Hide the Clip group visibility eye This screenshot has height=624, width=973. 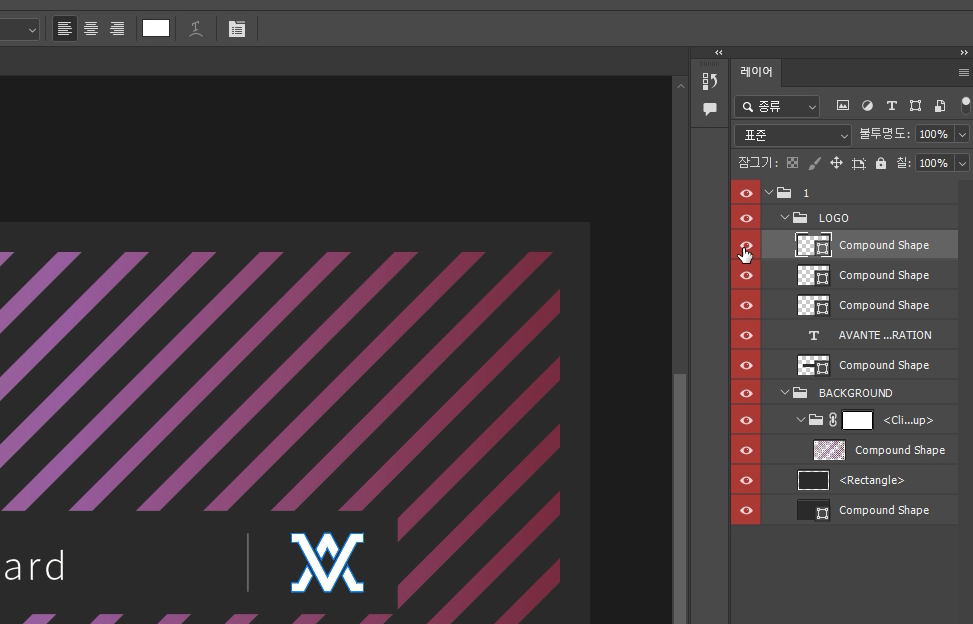pos(746,421)
